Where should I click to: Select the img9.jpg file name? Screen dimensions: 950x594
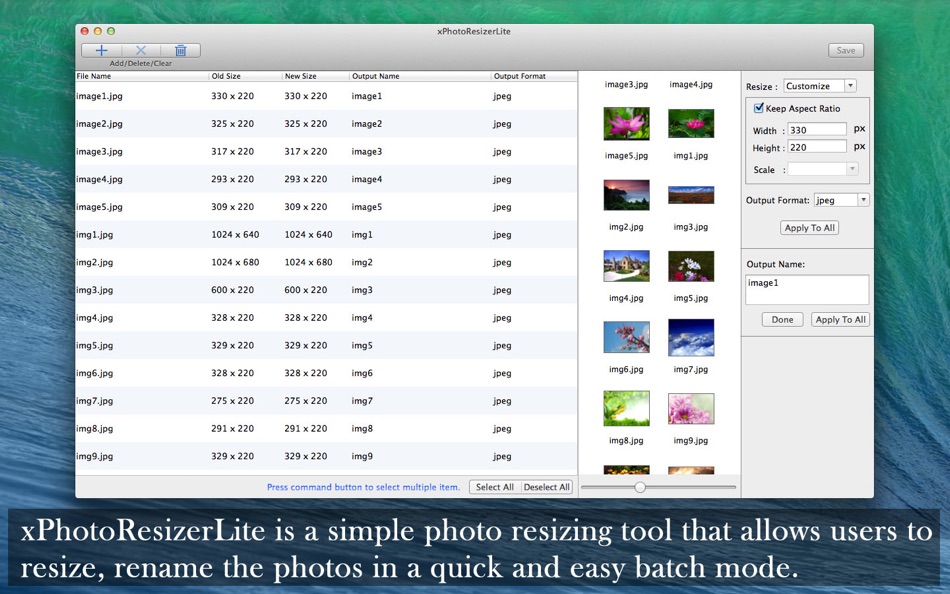click(x=95, y=456)
